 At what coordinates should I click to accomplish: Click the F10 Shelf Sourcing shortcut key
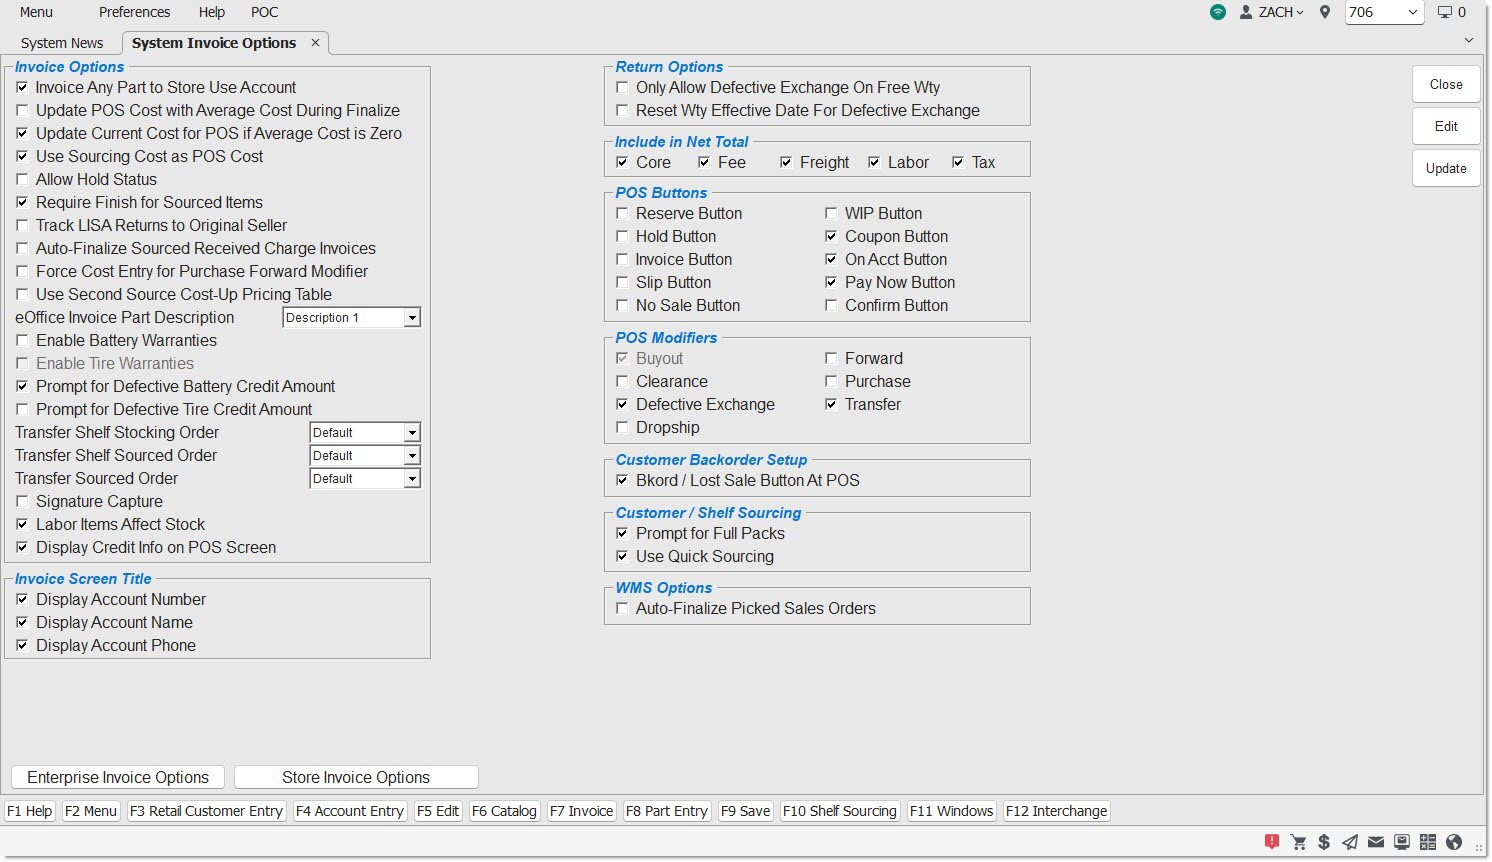(839, 811)
